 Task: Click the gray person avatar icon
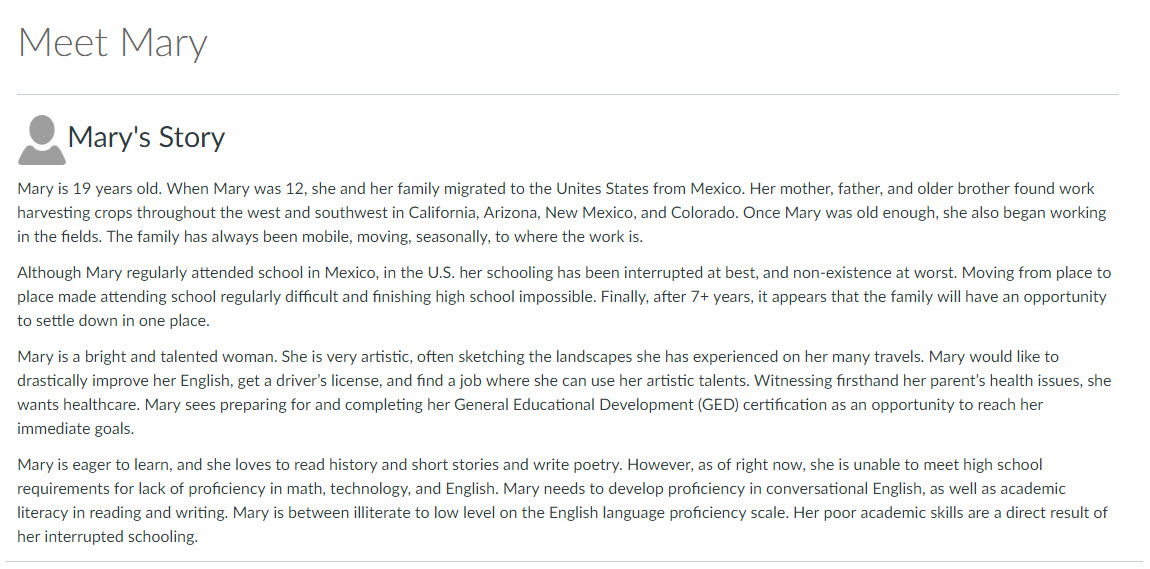click(x=42, y=139)
